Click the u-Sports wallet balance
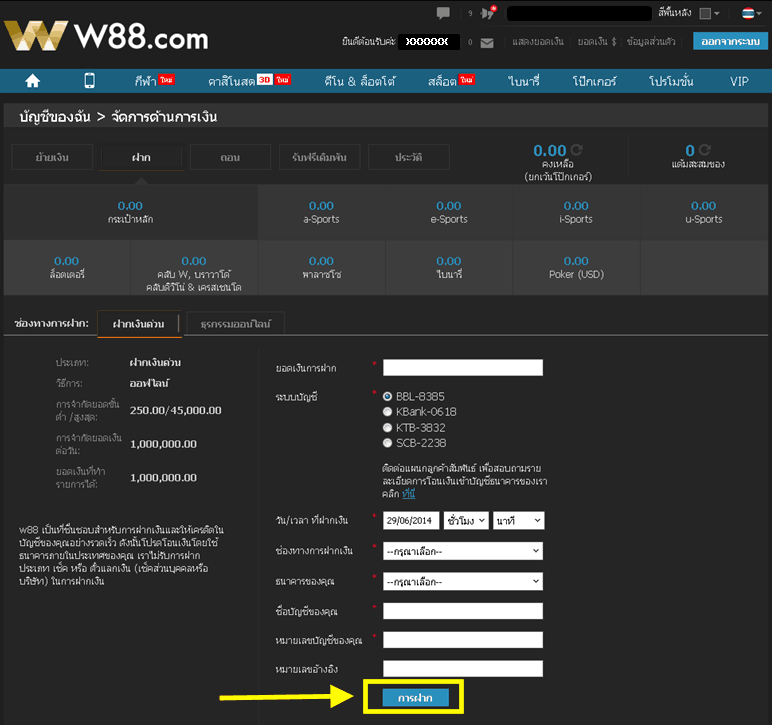 pos(704,212)
